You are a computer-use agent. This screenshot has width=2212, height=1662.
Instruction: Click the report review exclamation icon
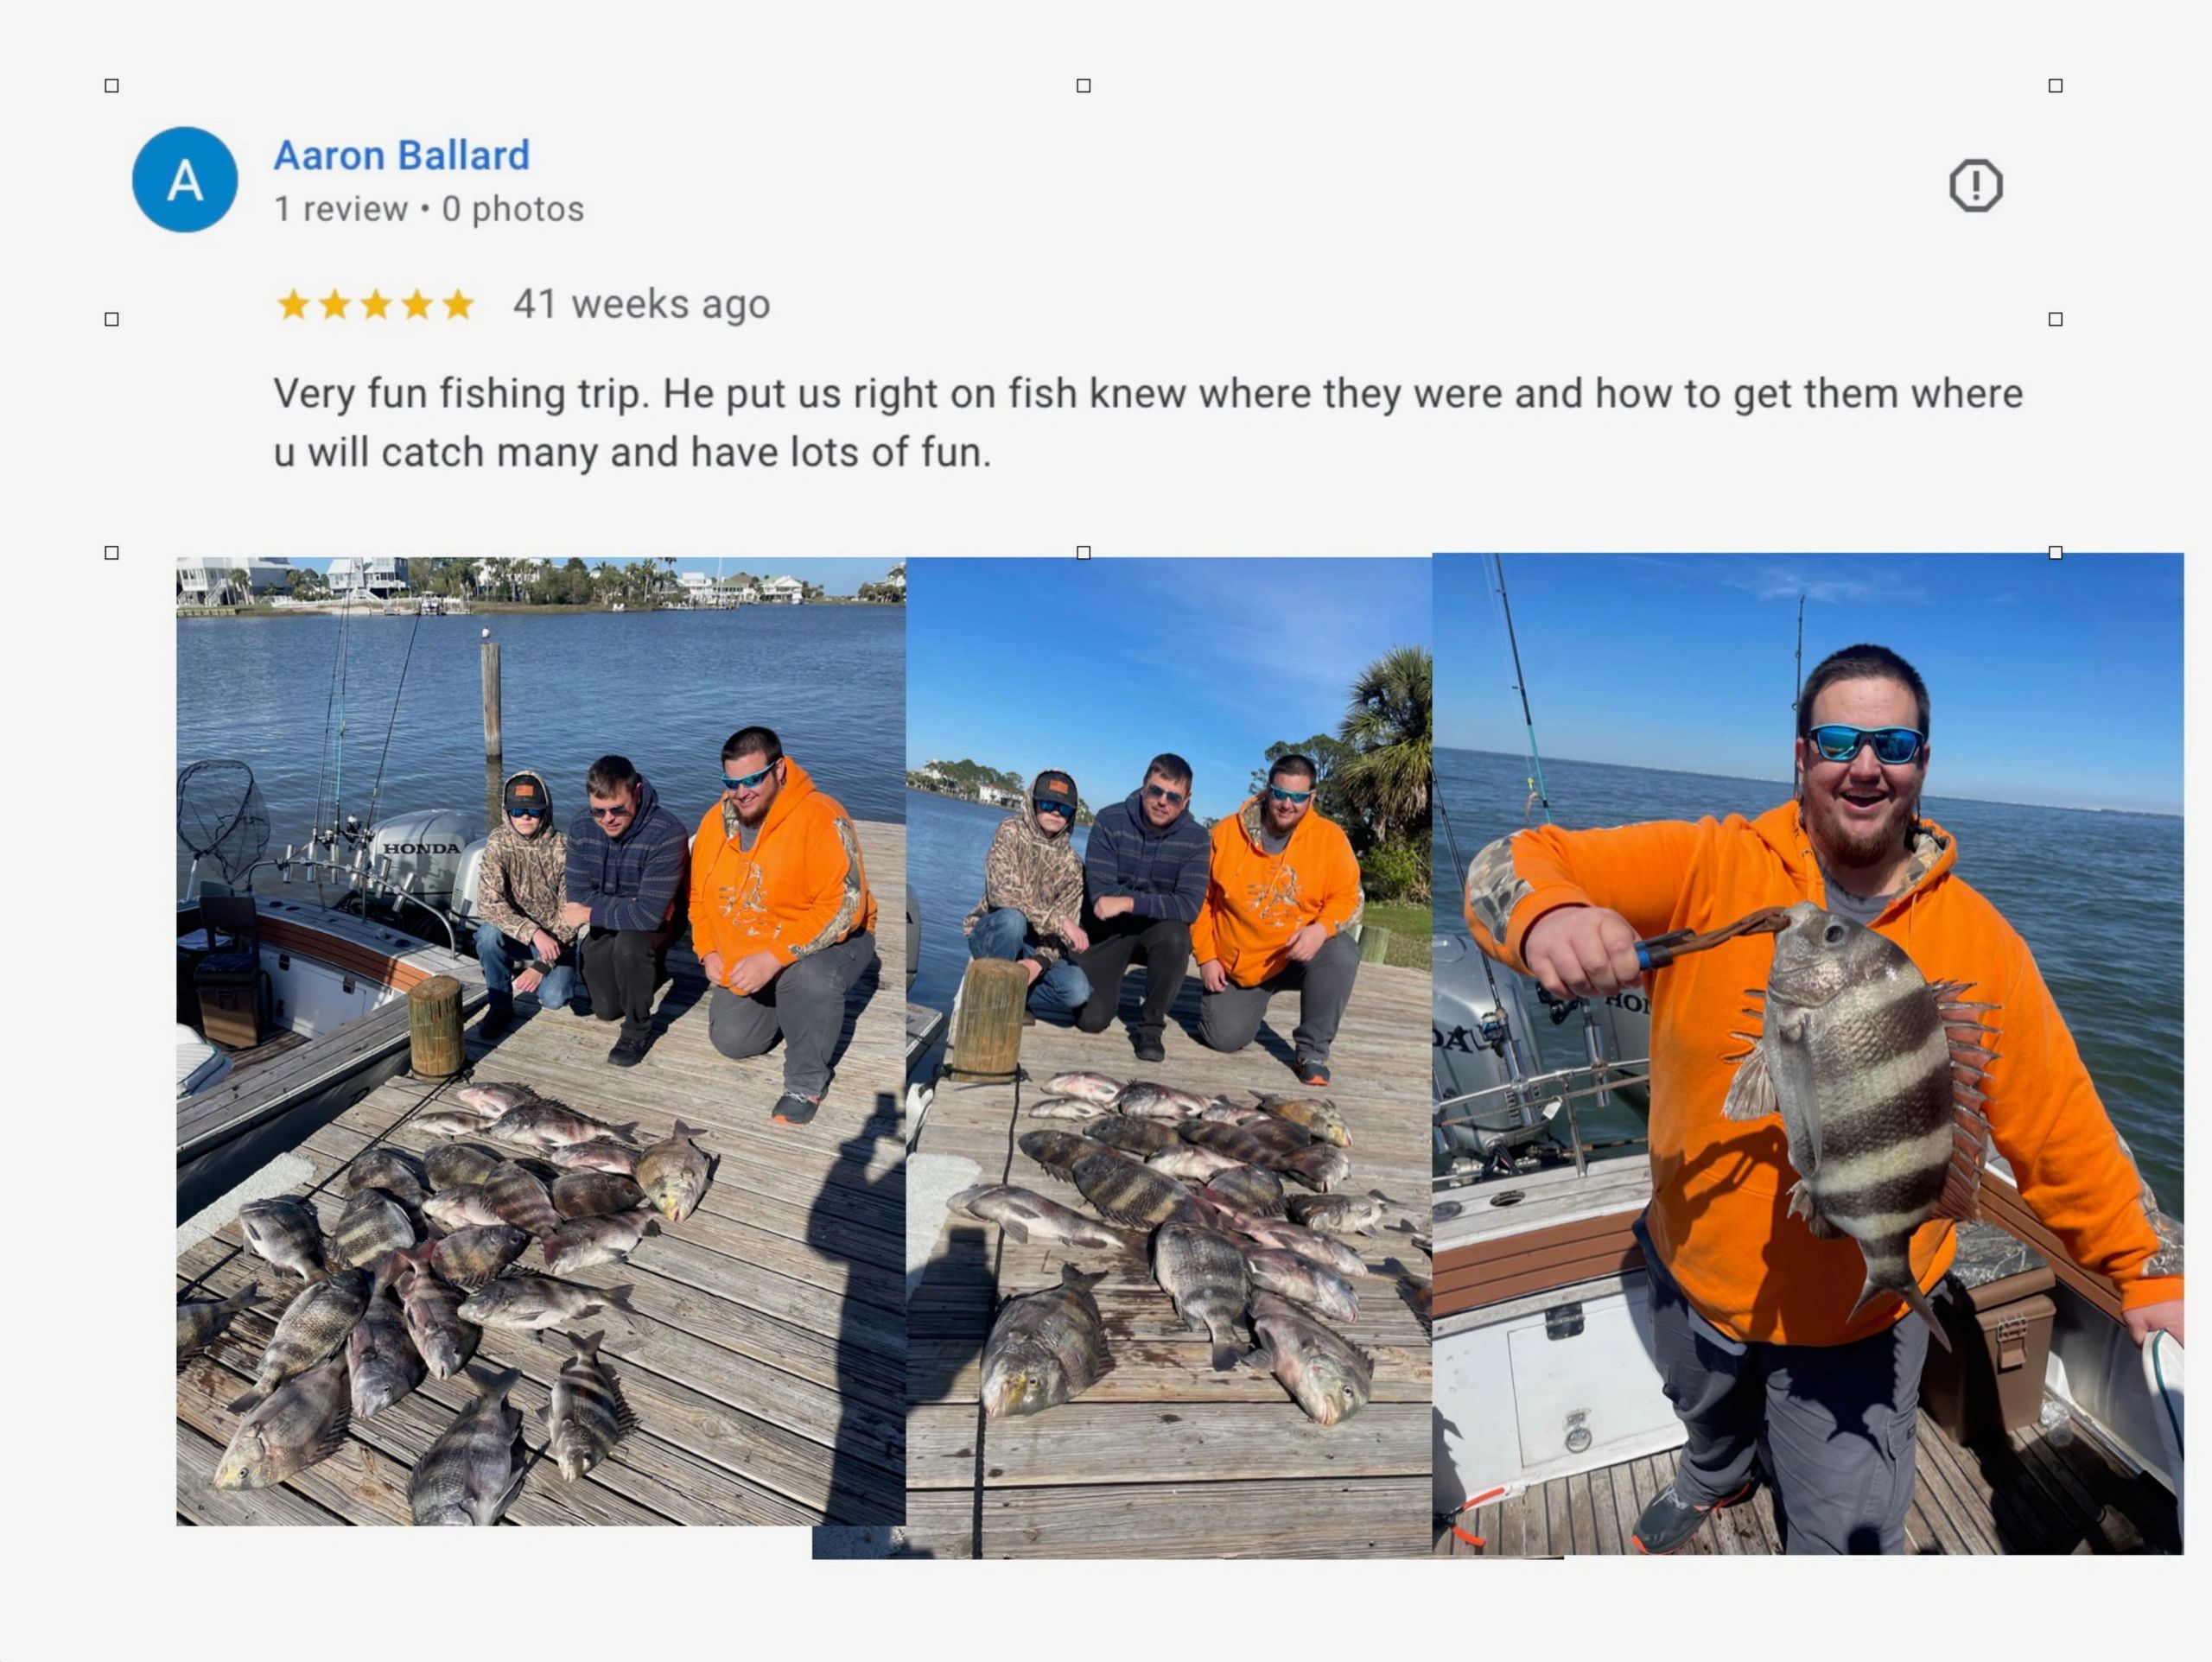pyautogui.click(x=1975, y=185)
